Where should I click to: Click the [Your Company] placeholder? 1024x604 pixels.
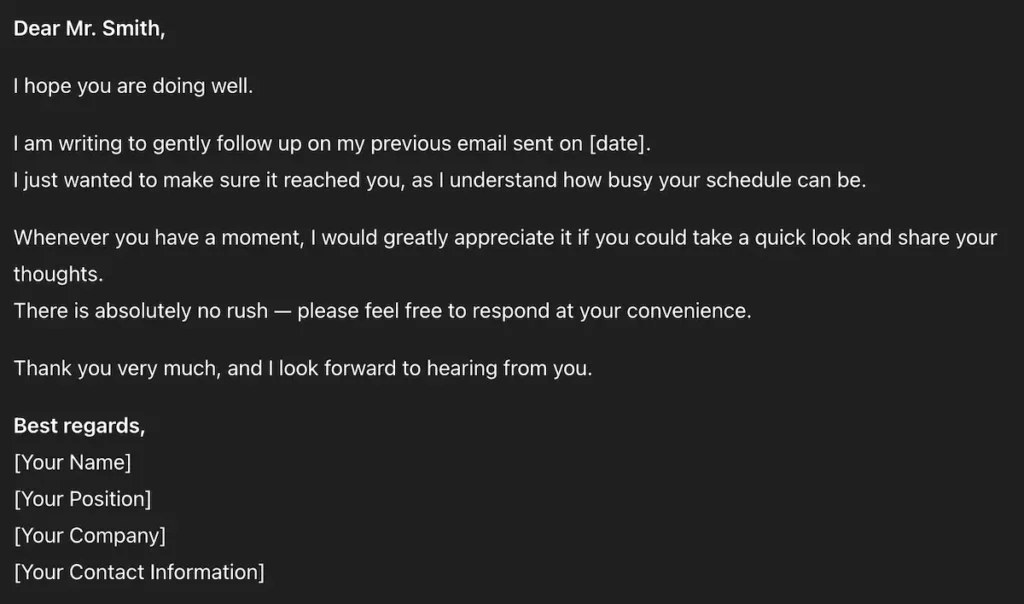click(x=89, y=536)
